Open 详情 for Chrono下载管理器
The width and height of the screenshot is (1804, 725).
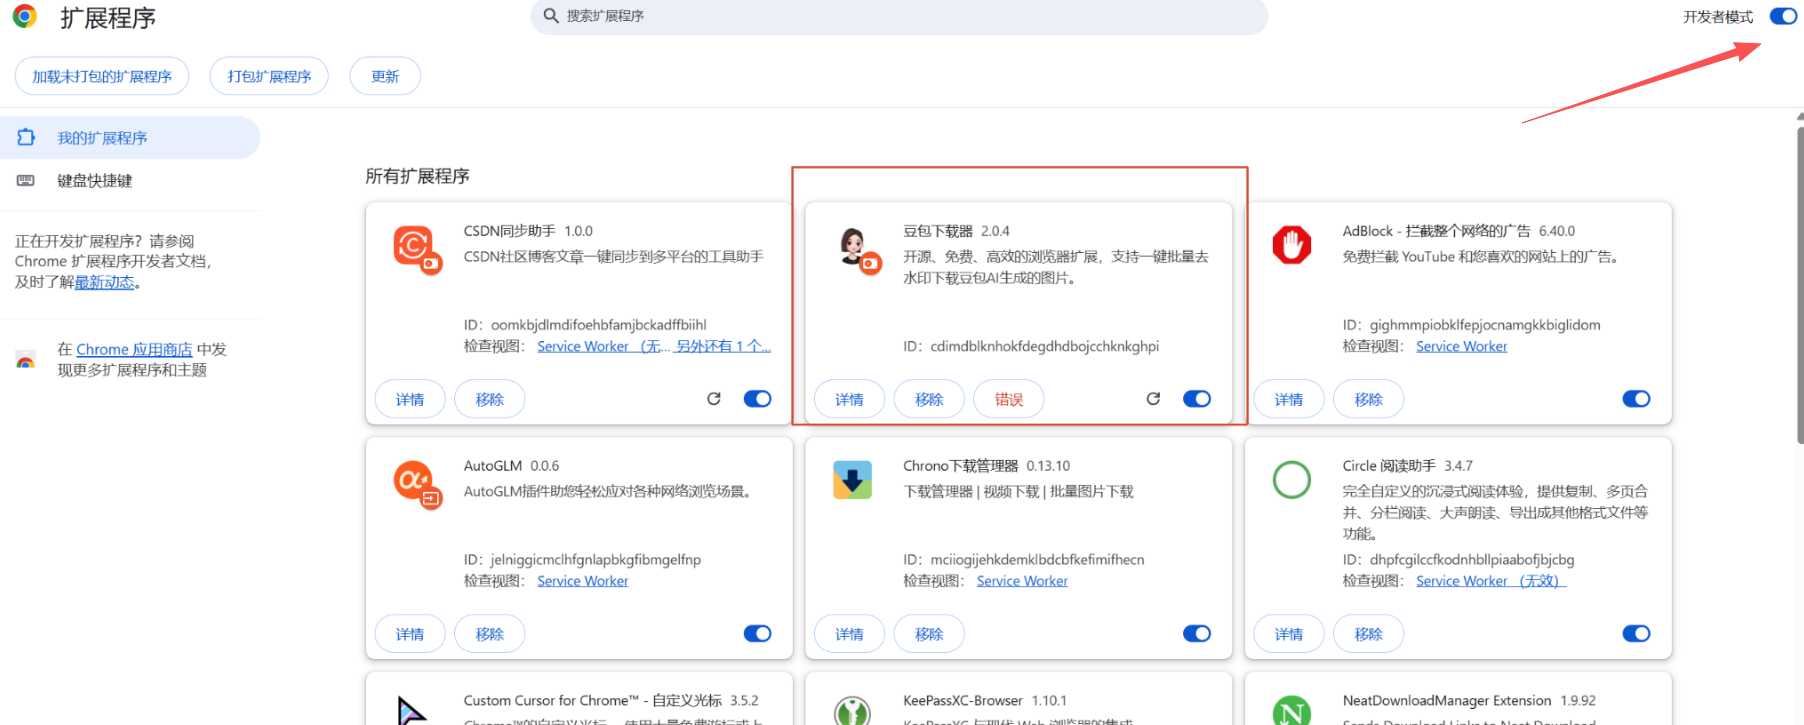(x=849, y=634)
